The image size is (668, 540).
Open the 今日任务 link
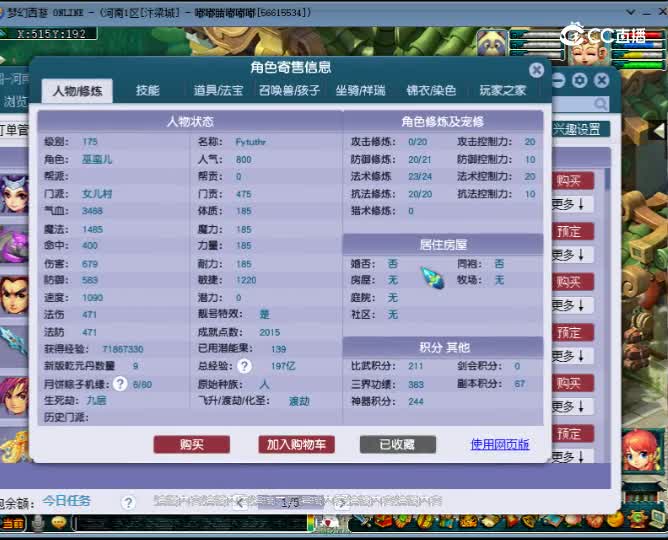[x=66, y=501]
